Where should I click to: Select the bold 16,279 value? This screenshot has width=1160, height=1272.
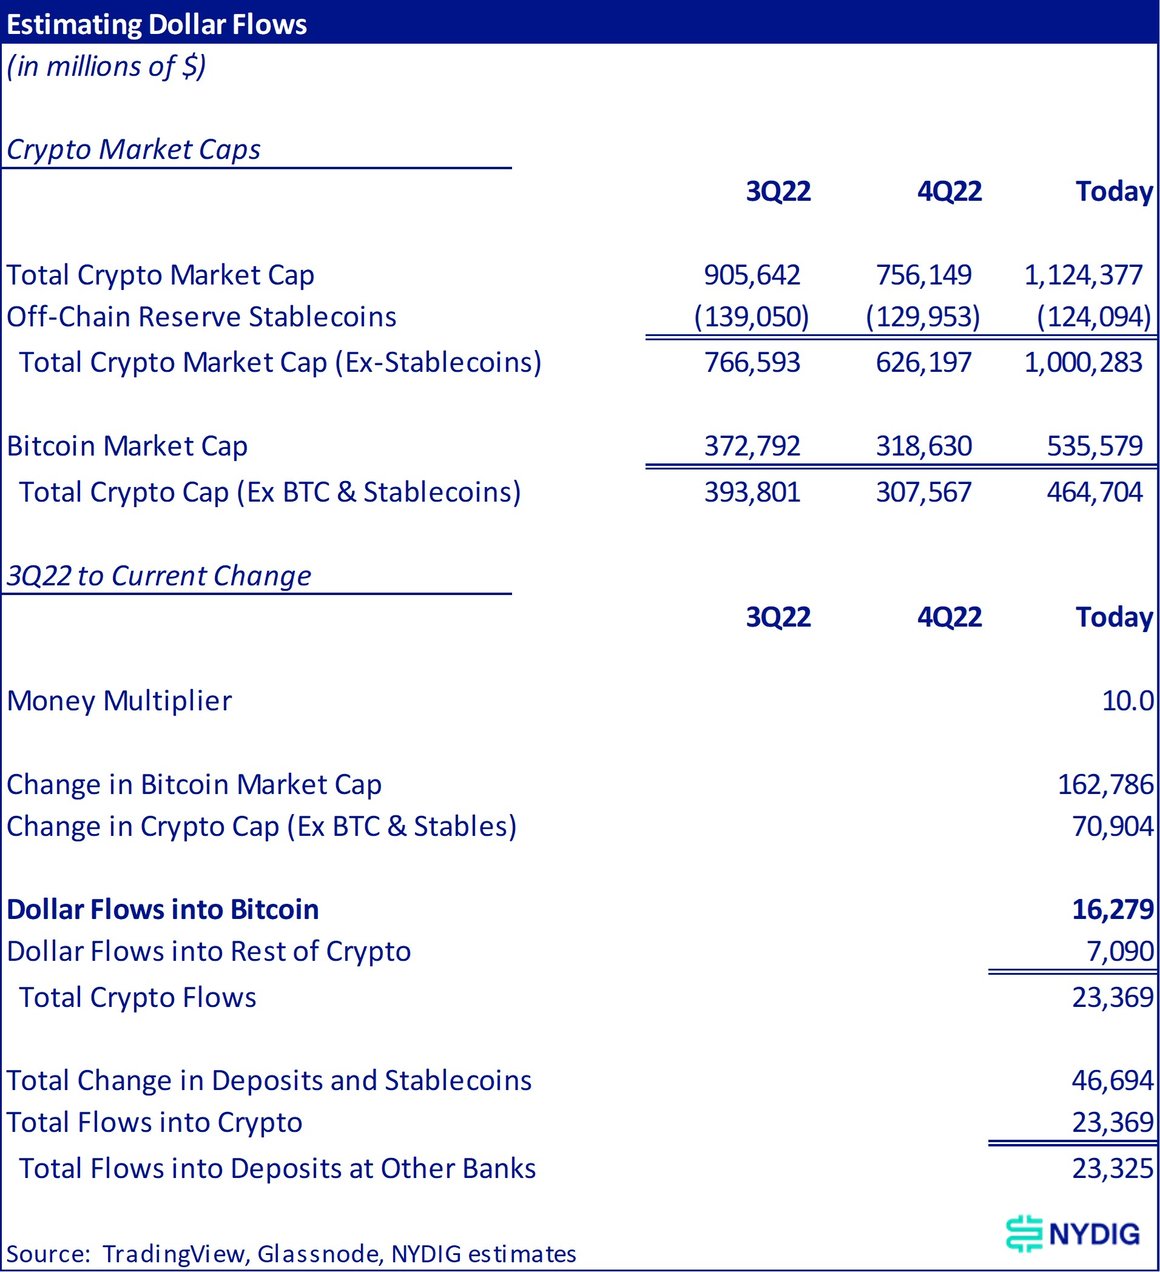pyautogui.click(x=1112, y=910)
